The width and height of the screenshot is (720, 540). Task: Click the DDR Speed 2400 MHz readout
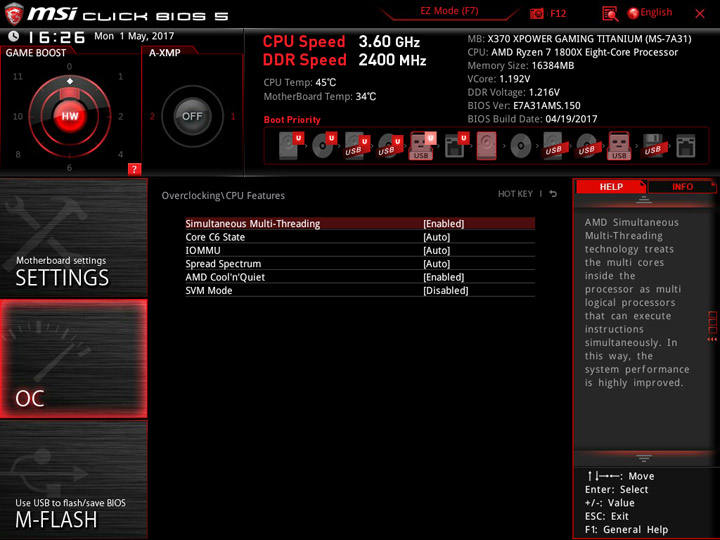click(x=344, y=60)
